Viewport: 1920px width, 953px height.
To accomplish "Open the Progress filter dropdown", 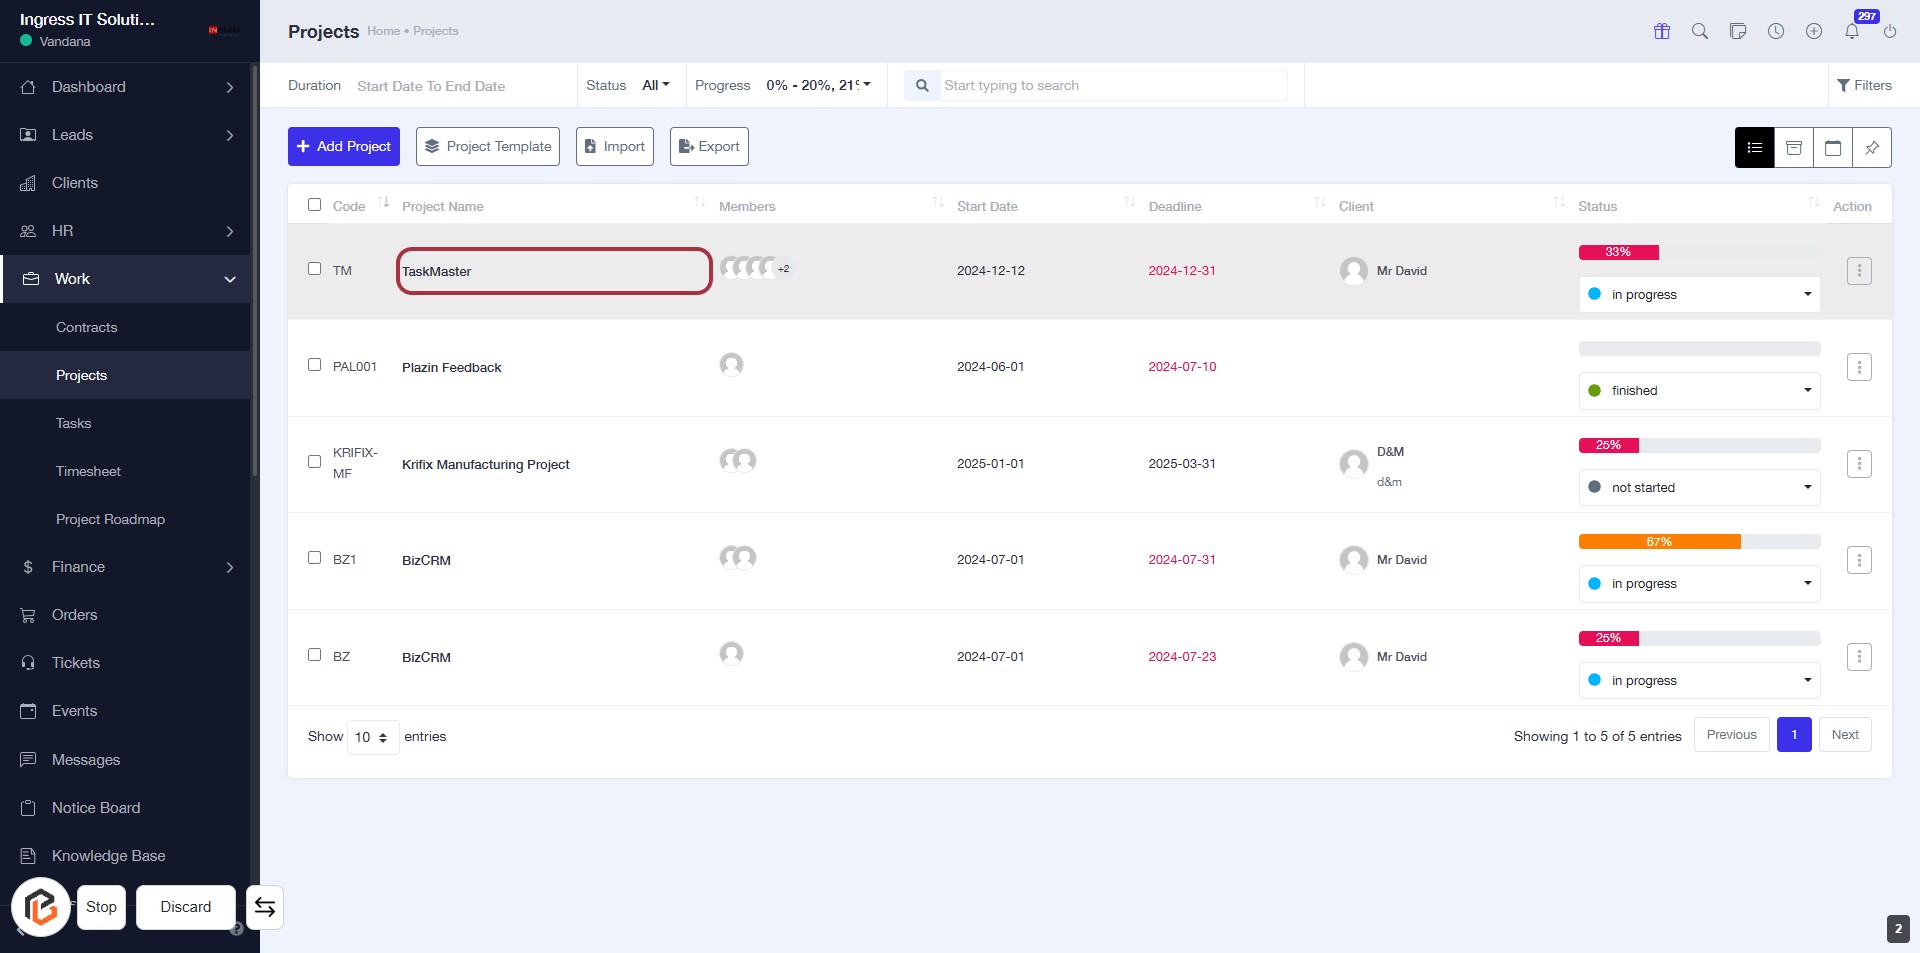I will 817,86.
